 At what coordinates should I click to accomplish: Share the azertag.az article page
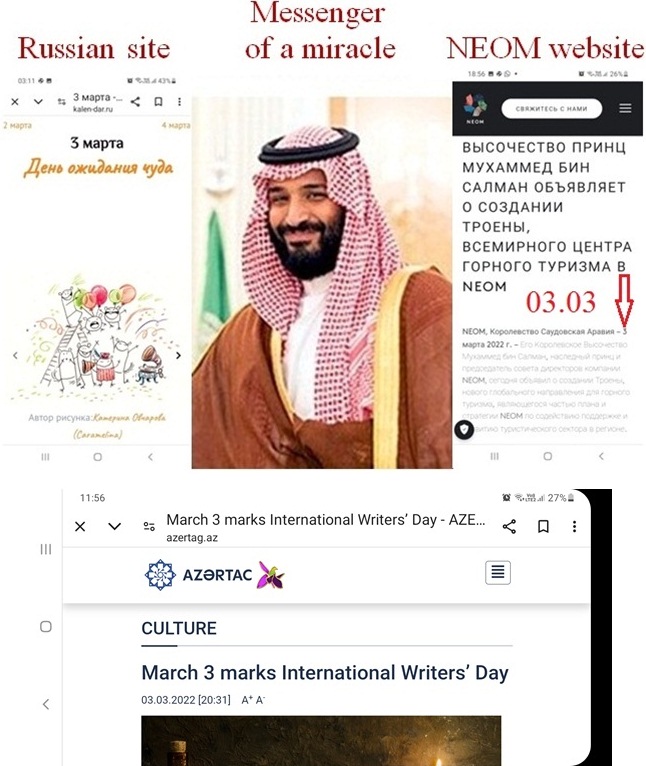point(509,527)
